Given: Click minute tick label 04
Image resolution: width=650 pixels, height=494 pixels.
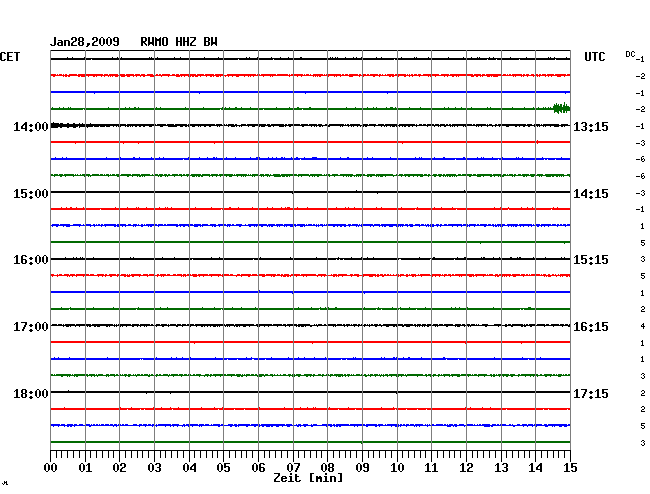Looking at the screenshot, I should (189, 468).
